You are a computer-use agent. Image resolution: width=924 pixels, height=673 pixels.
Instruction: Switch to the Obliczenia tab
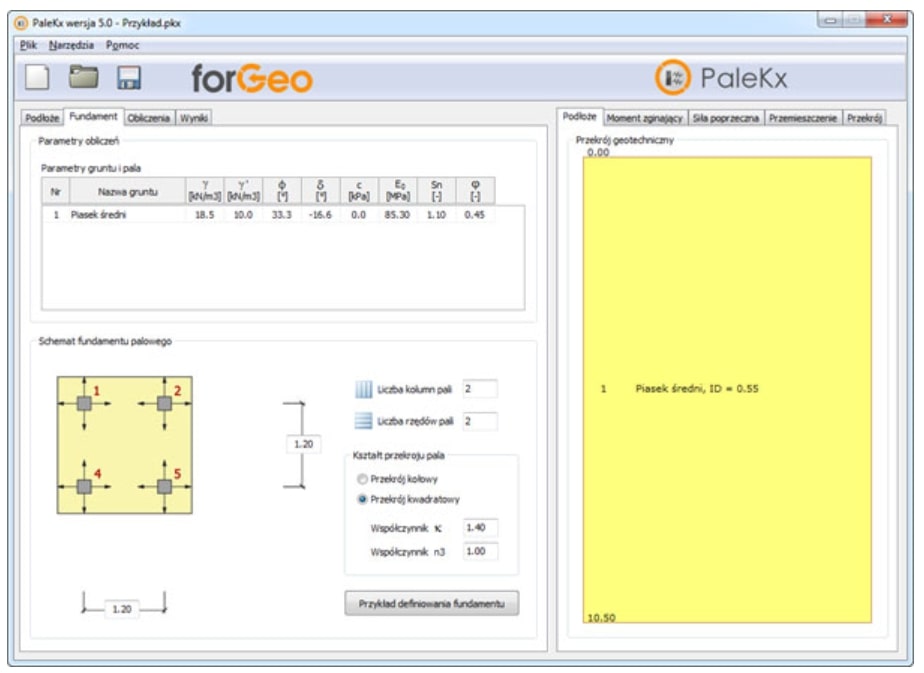pos(149,117)
